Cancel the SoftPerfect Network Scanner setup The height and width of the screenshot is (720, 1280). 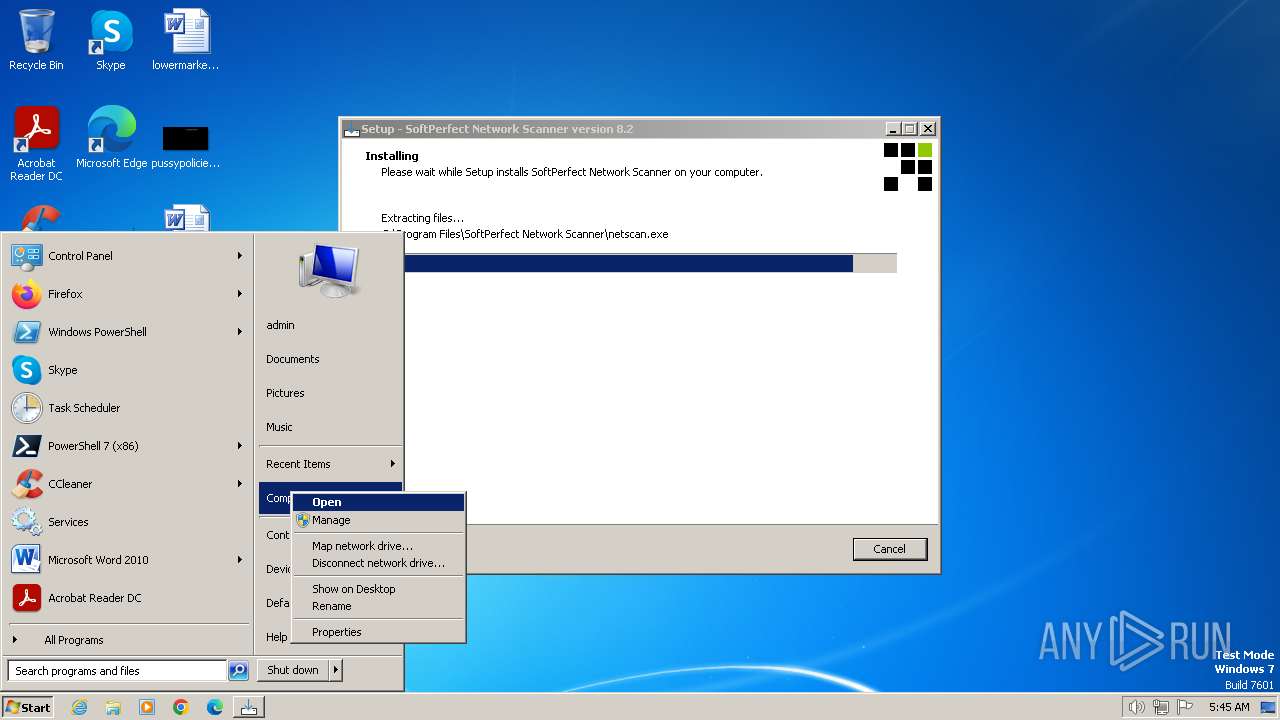coord(889,549)
